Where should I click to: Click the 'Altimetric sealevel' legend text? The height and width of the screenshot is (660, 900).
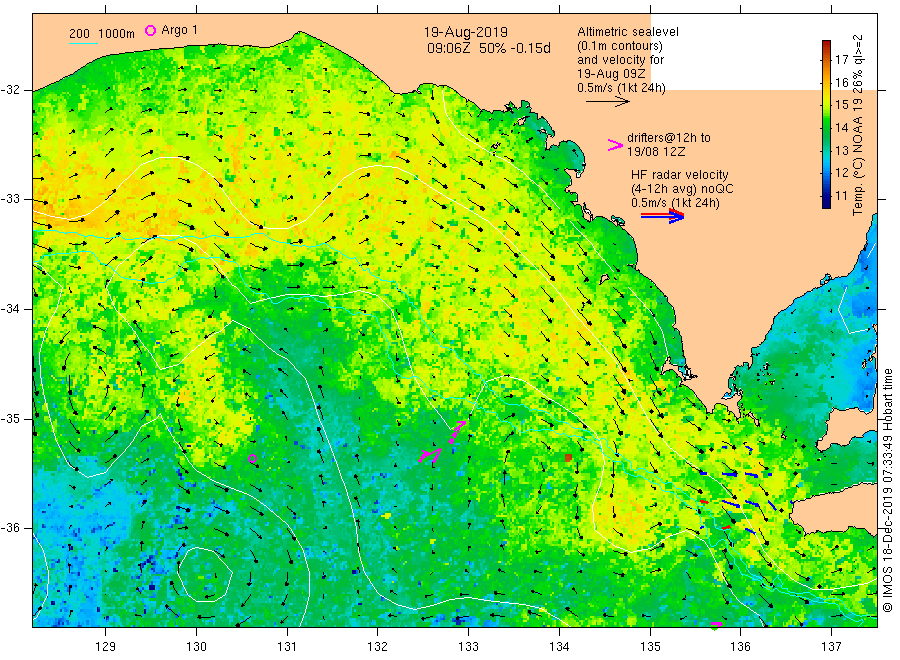628,32
